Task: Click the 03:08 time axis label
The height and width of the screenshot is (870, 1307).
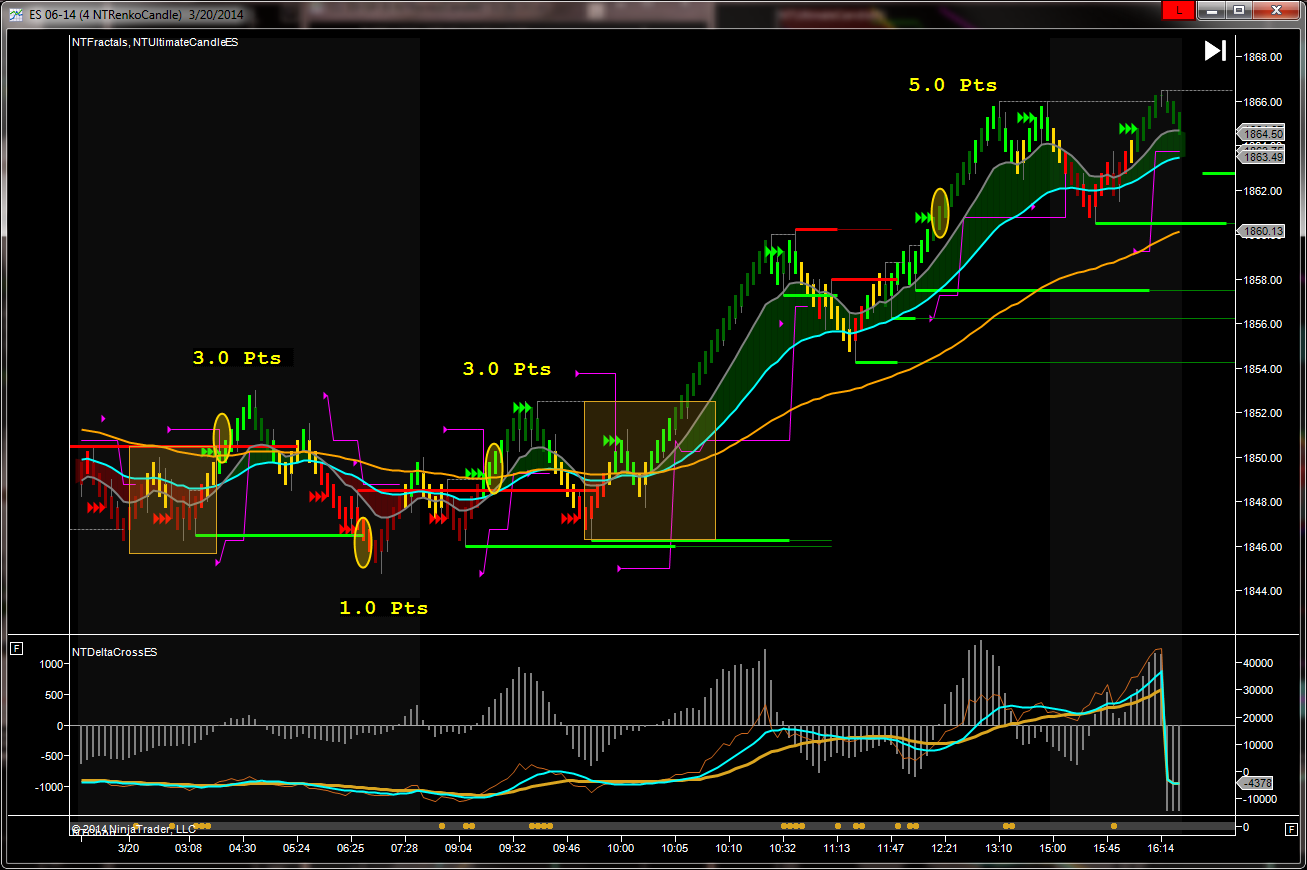Action: point(188,848)
